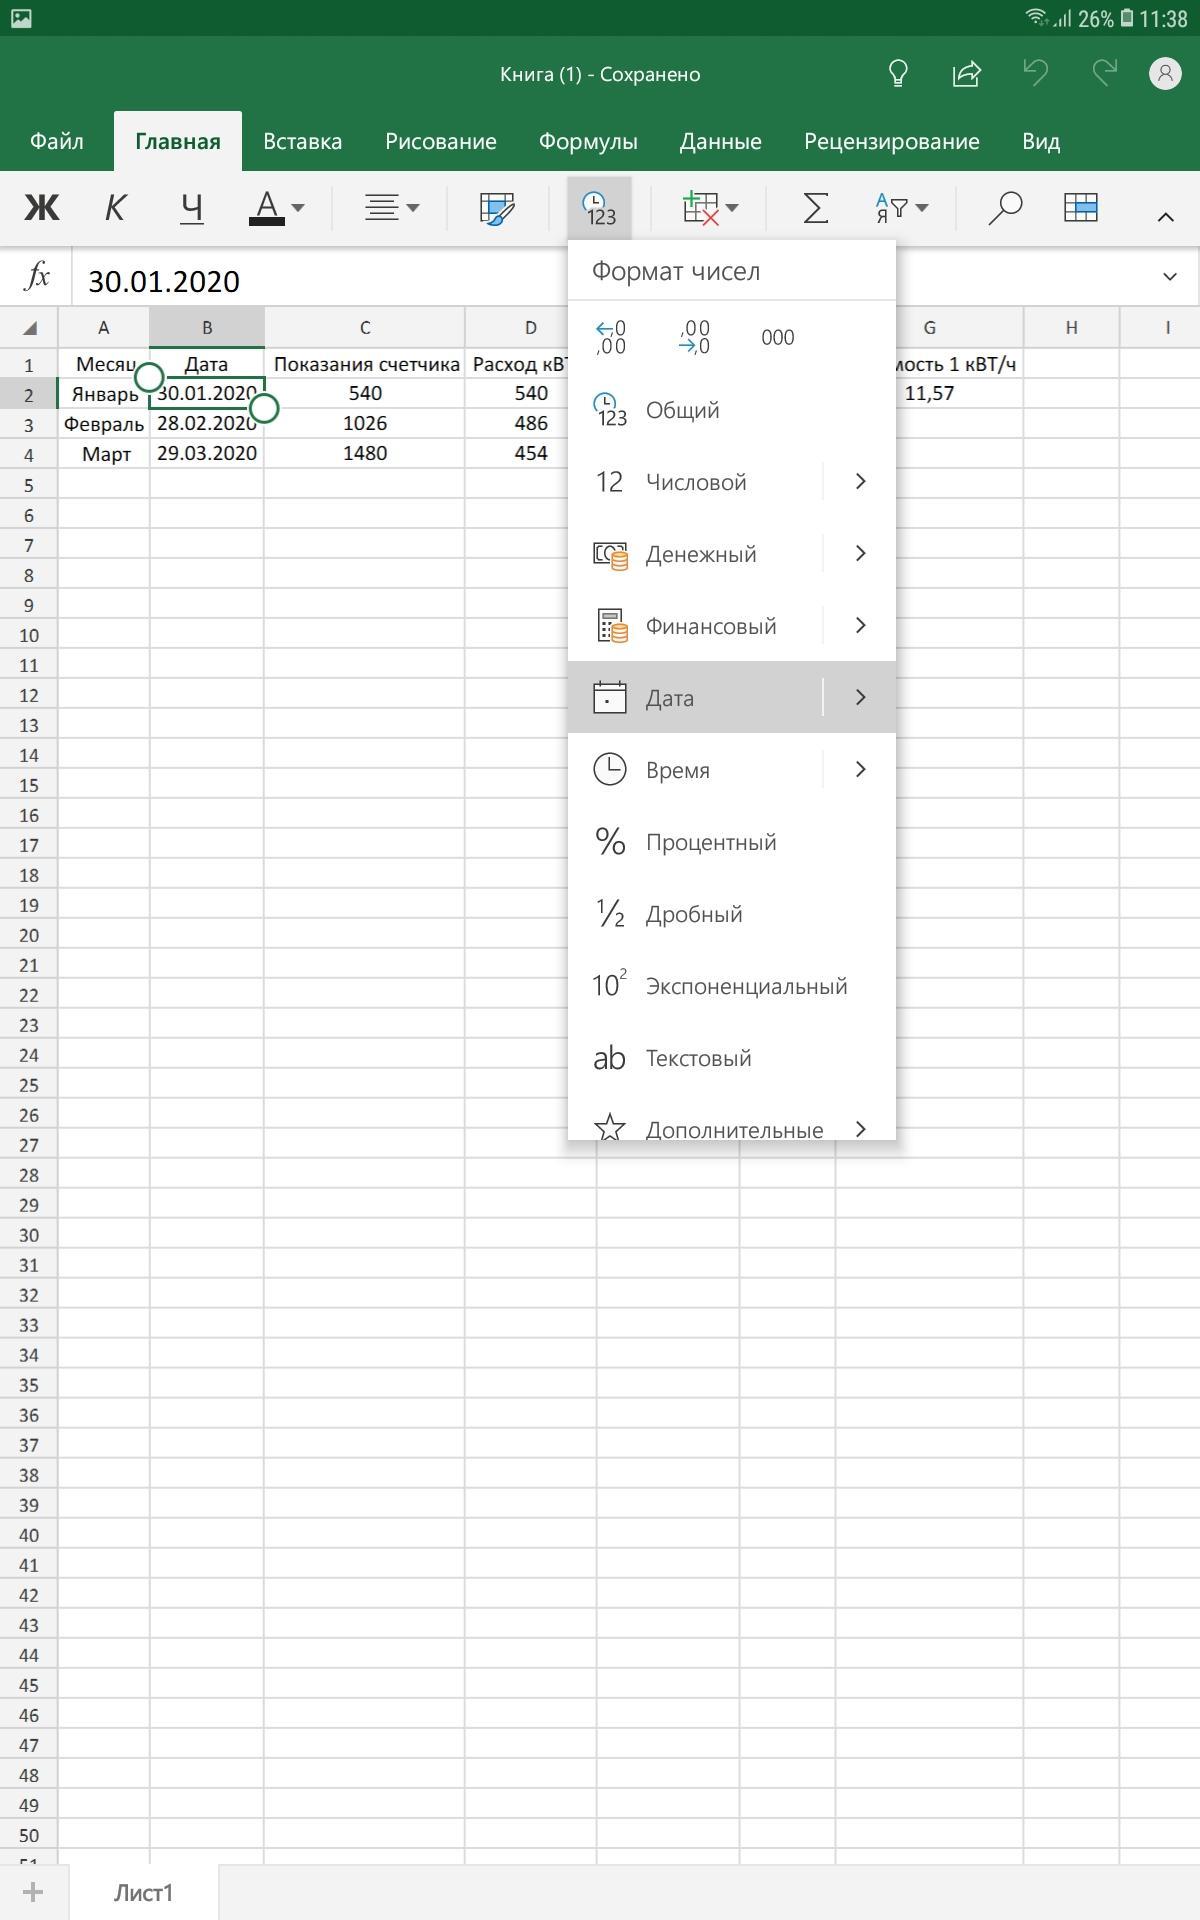
Task: Choose the Общий number format
Action: pos(732,410)
